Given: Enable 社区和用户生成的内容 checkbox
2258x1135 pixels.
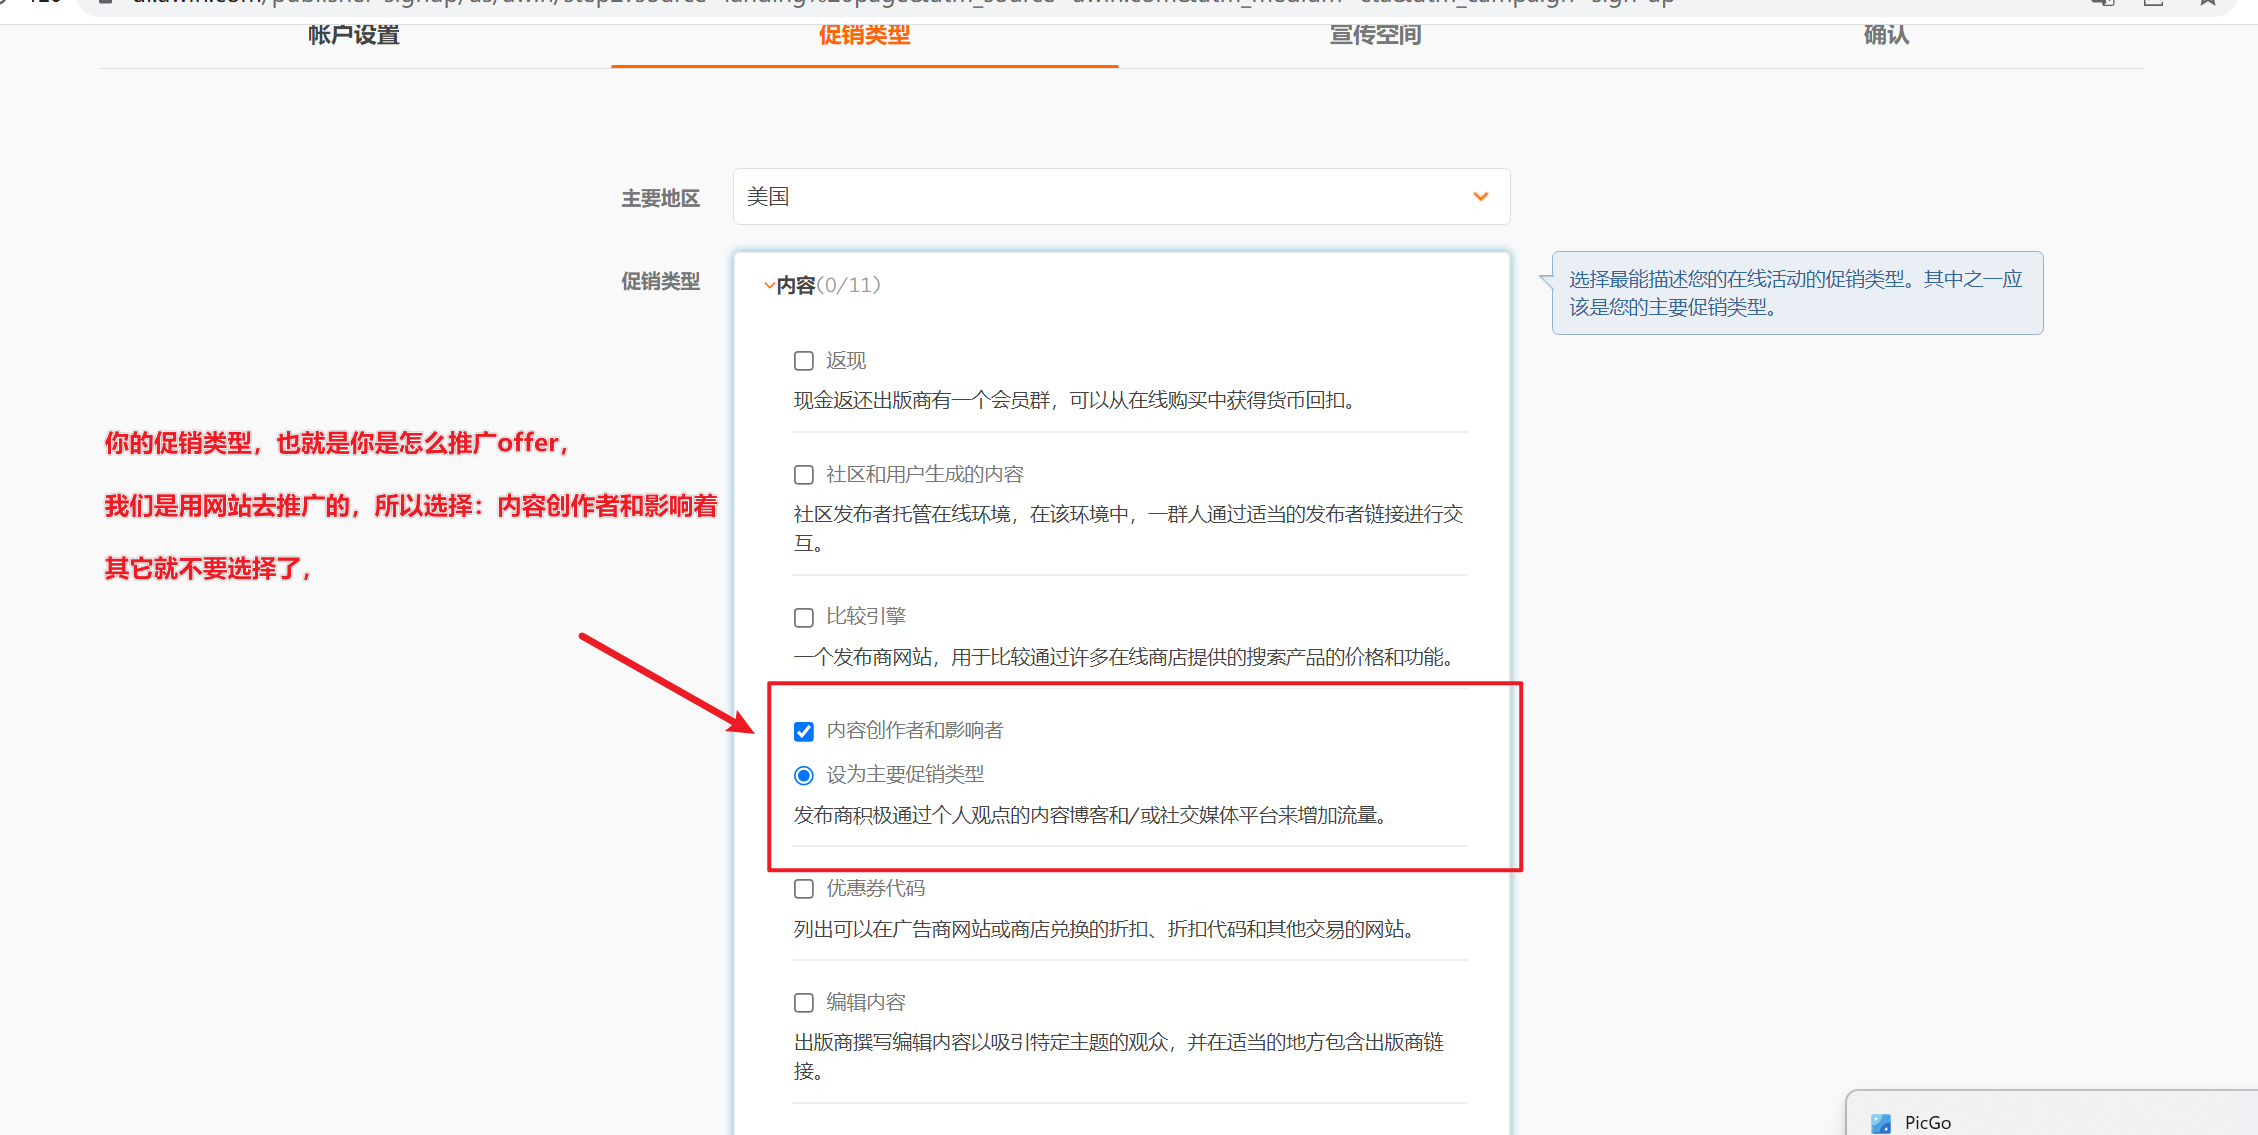Looking at the screenshot, I should tap(804, 475).
